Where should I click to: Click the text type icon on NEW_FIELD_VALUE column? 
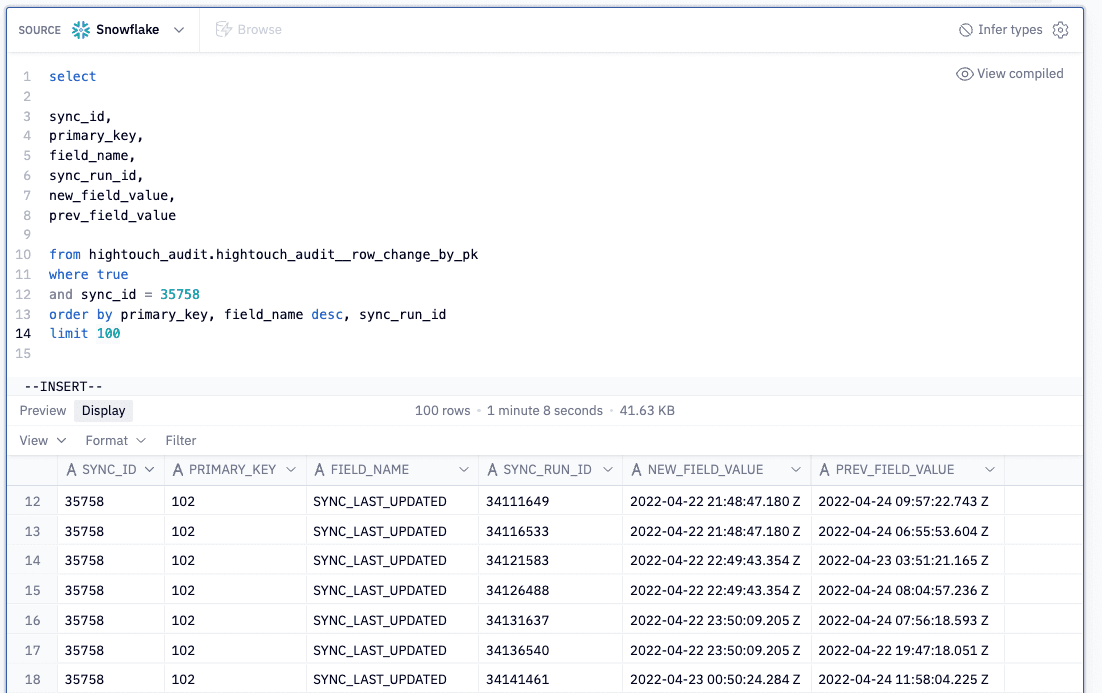638,469
